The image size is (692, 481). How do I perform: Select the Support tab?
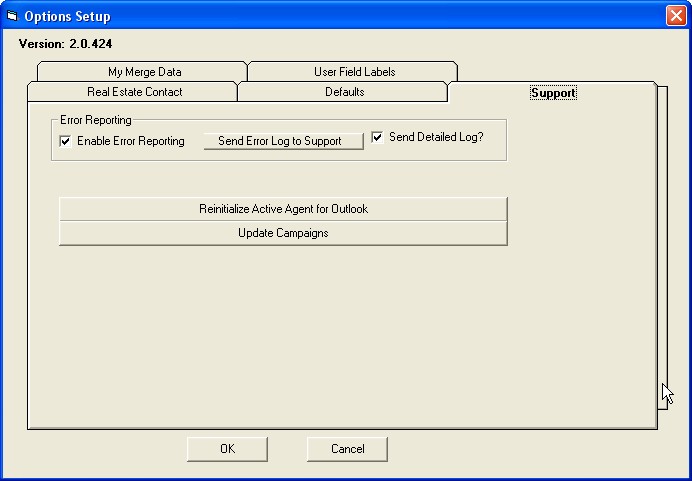coord(553,93)
